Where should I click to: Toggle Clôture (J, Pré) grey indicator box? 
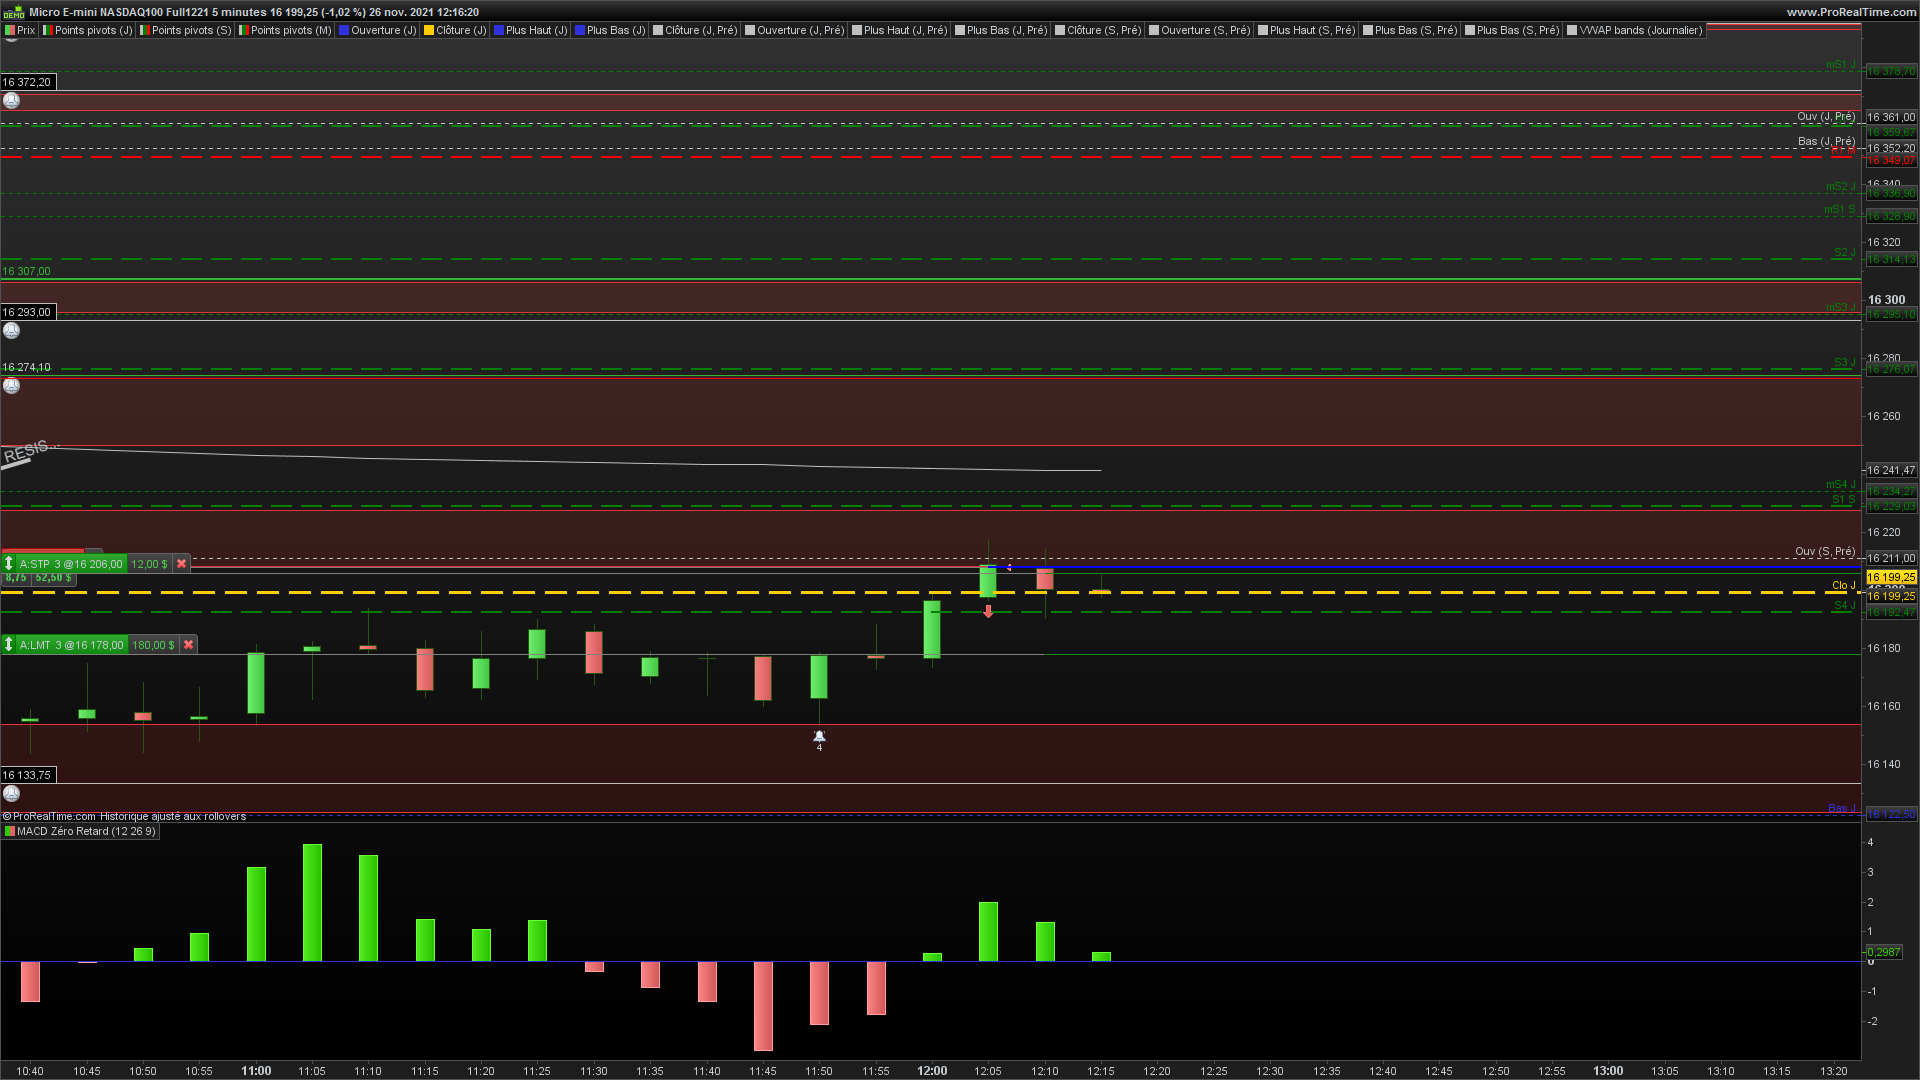[658, 30]
